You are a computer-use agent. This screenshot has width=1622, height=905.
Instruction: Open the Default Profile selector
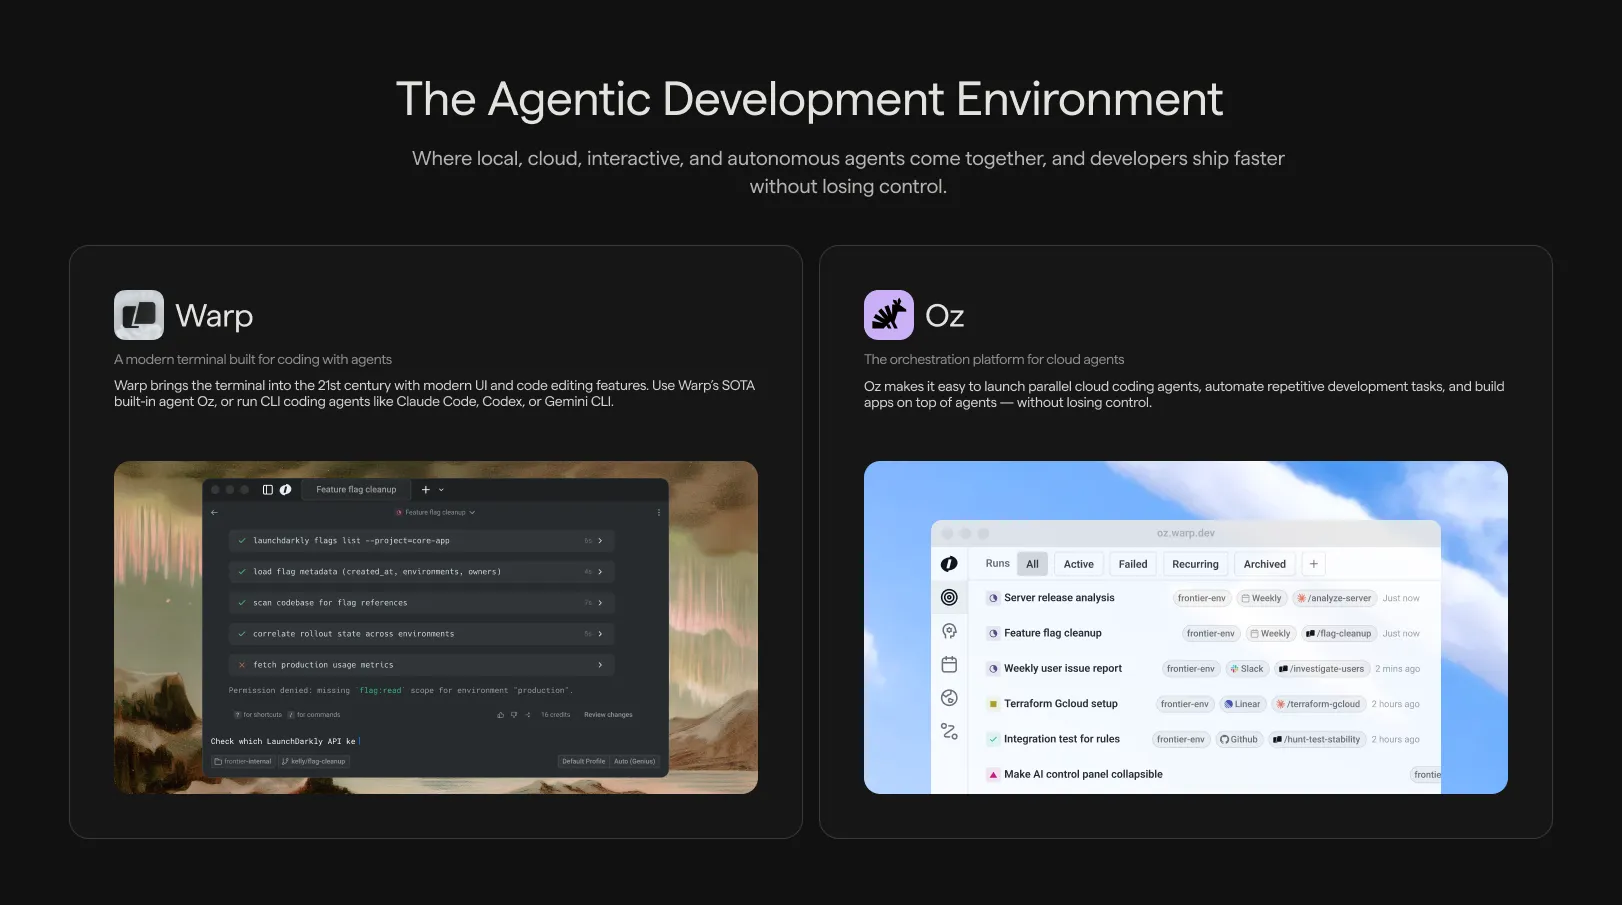click(x=583, y=761)
